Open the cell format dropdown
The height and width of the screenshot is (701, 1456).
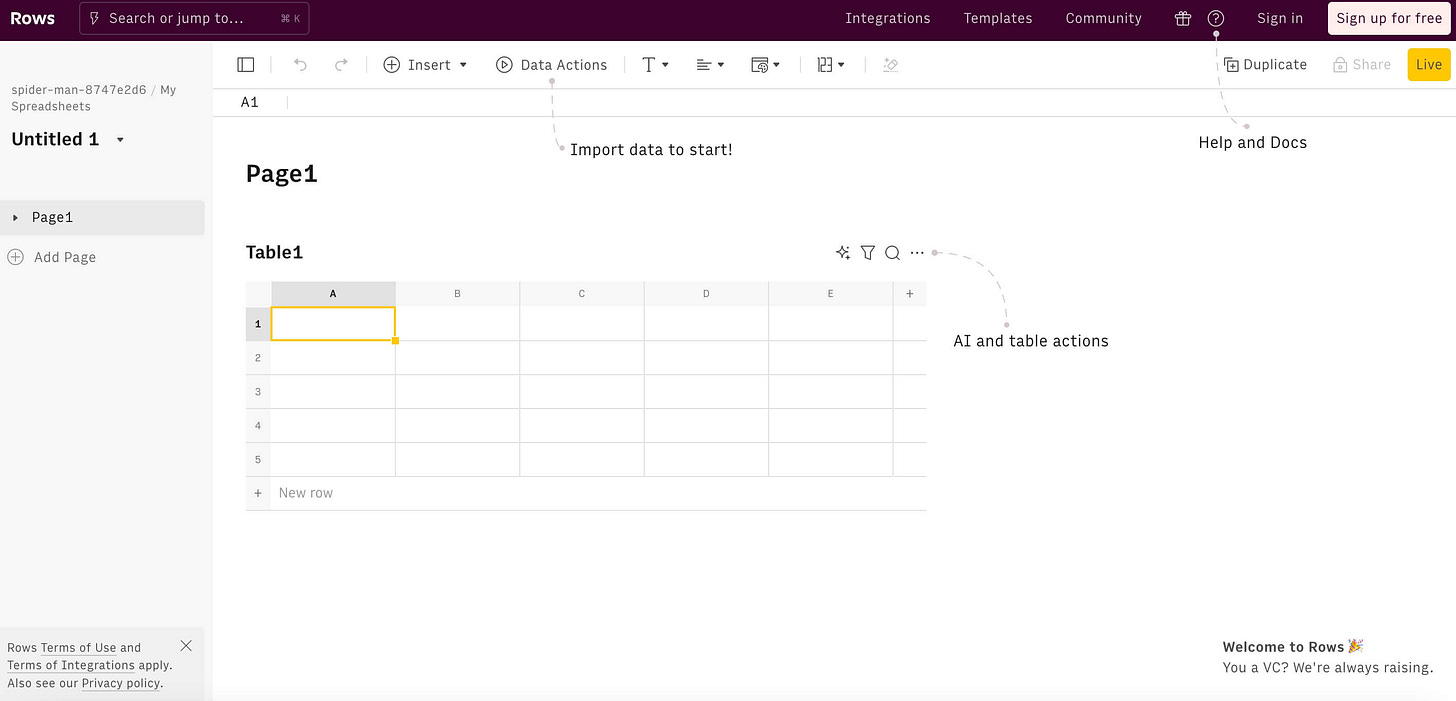coord(765,65)
